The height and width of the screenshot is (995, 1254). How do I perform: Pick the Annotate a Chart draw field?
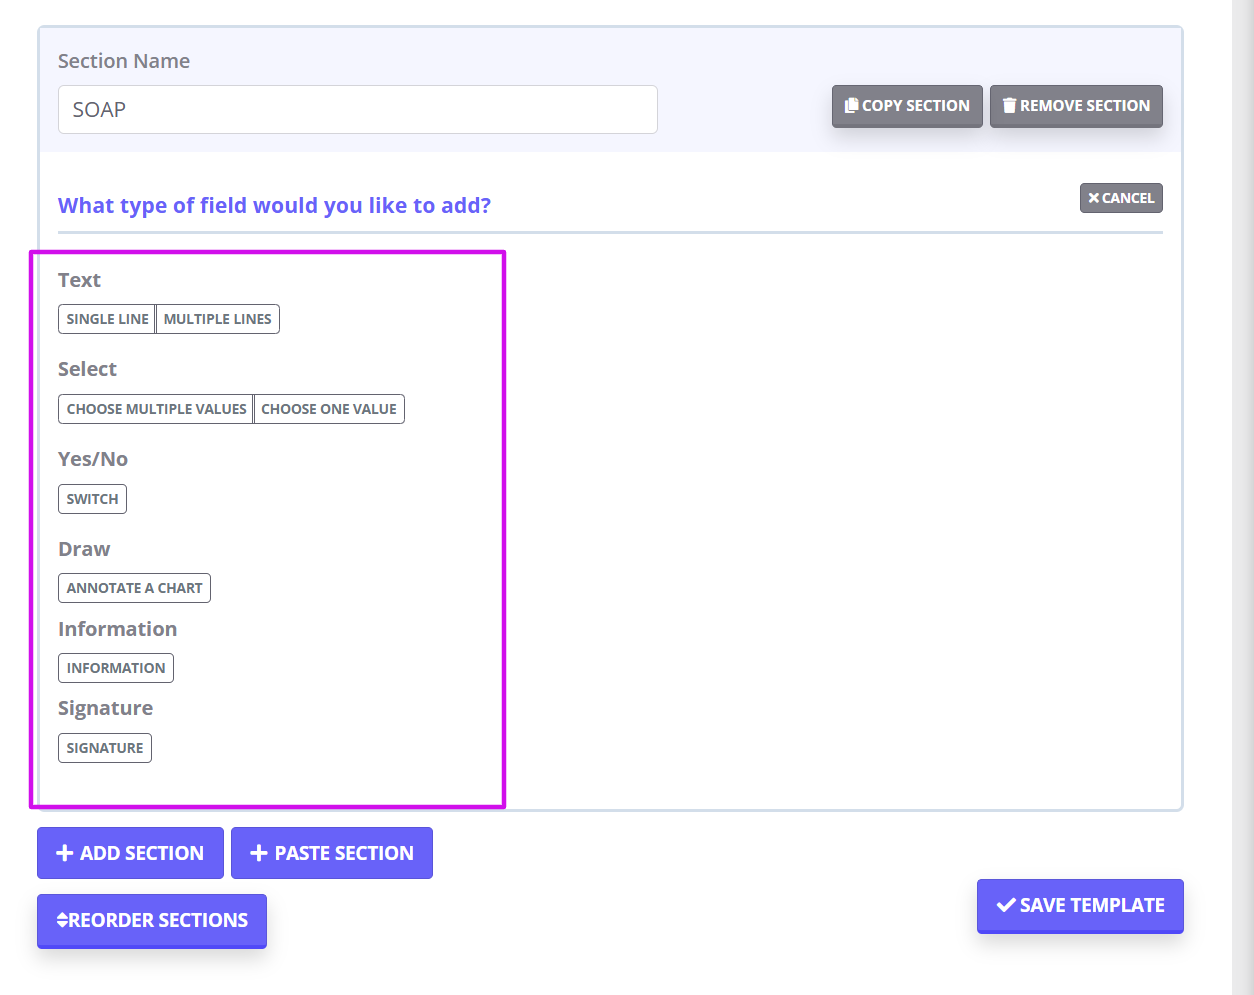pos(134,588)
